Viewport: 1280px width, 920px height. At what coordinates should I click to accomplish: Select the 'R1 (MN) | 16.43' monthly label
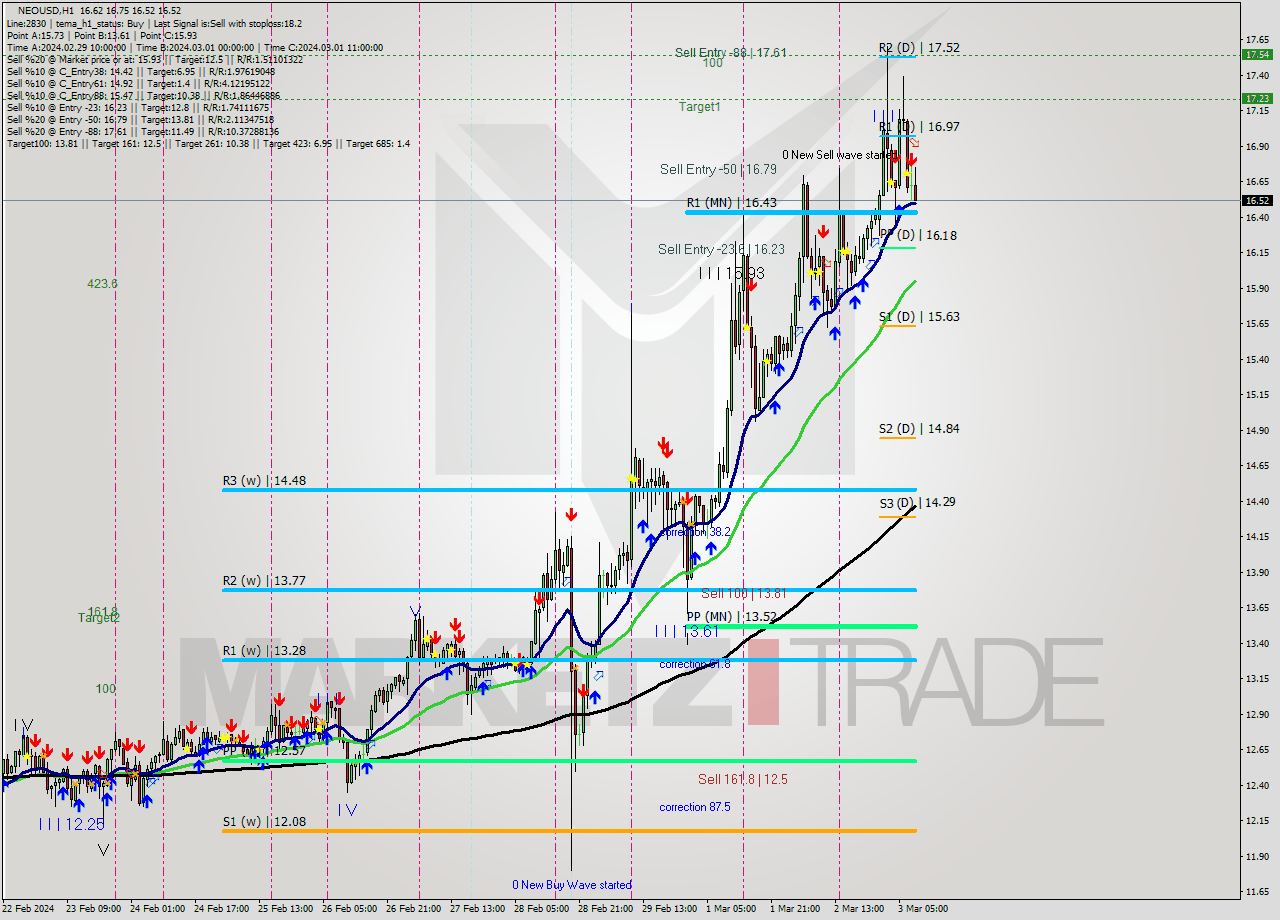pos(731,202)
